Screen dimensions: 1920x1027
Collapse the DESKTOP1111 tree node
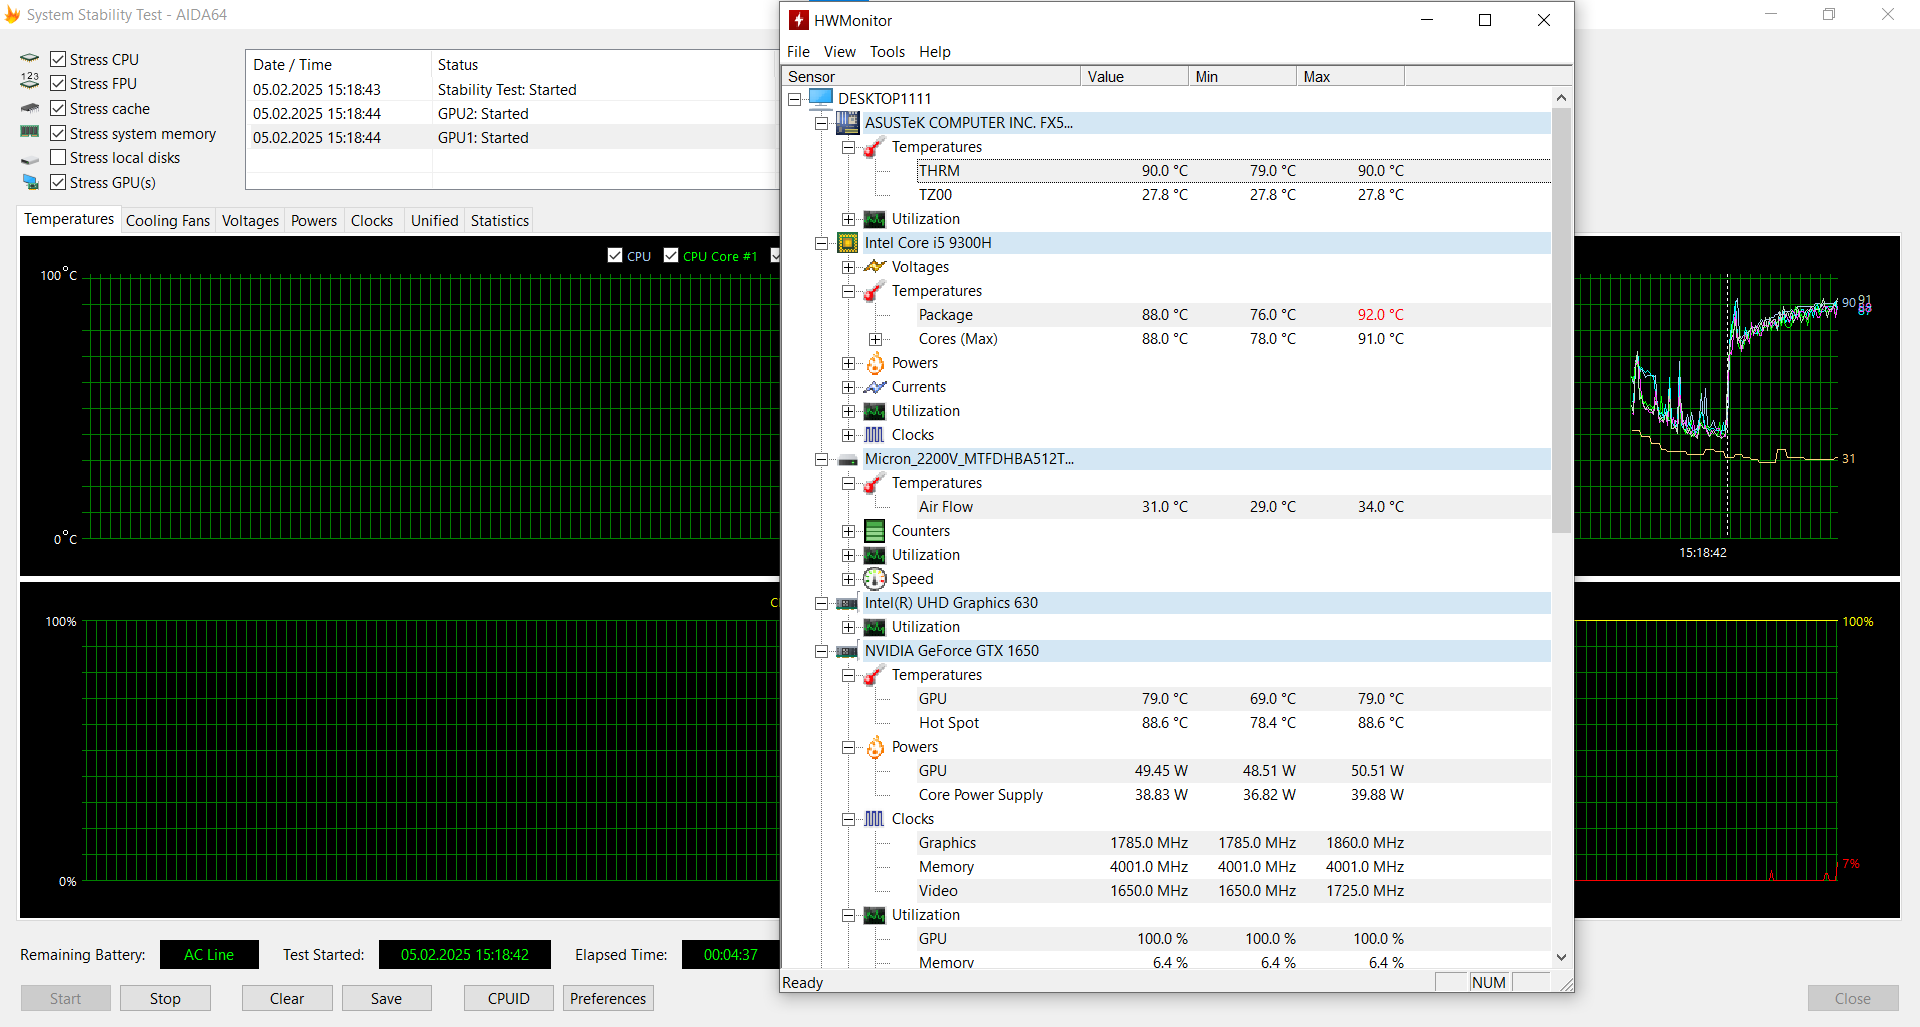coord(795,99)
